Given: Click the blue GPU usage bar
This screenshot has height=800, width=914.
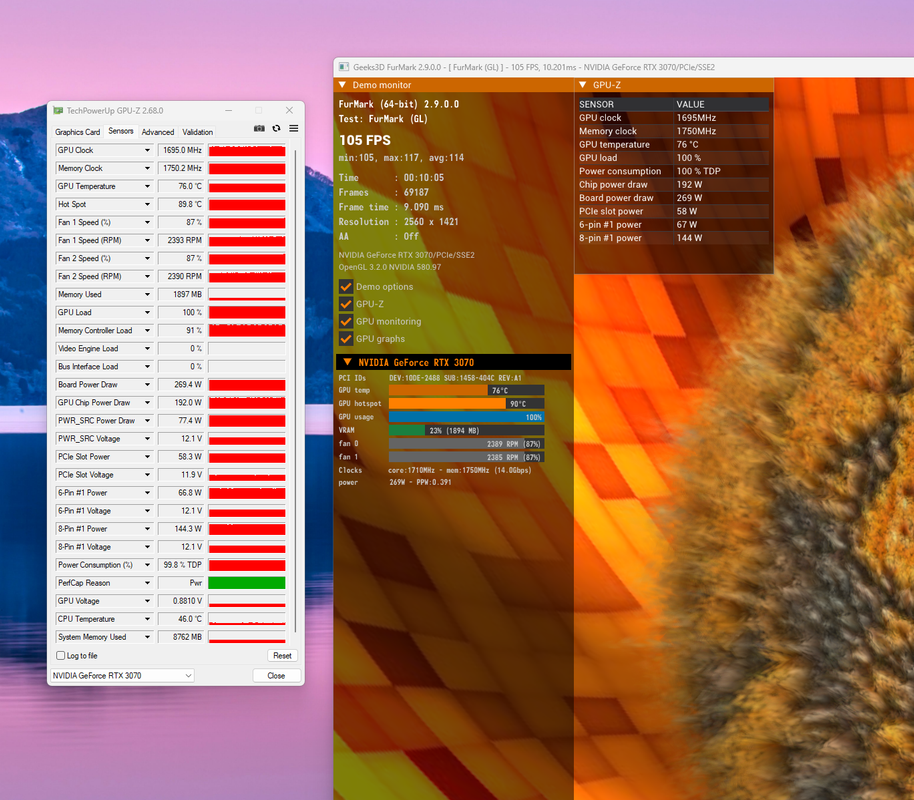Looking at the screenshot, I should [466, 417].
